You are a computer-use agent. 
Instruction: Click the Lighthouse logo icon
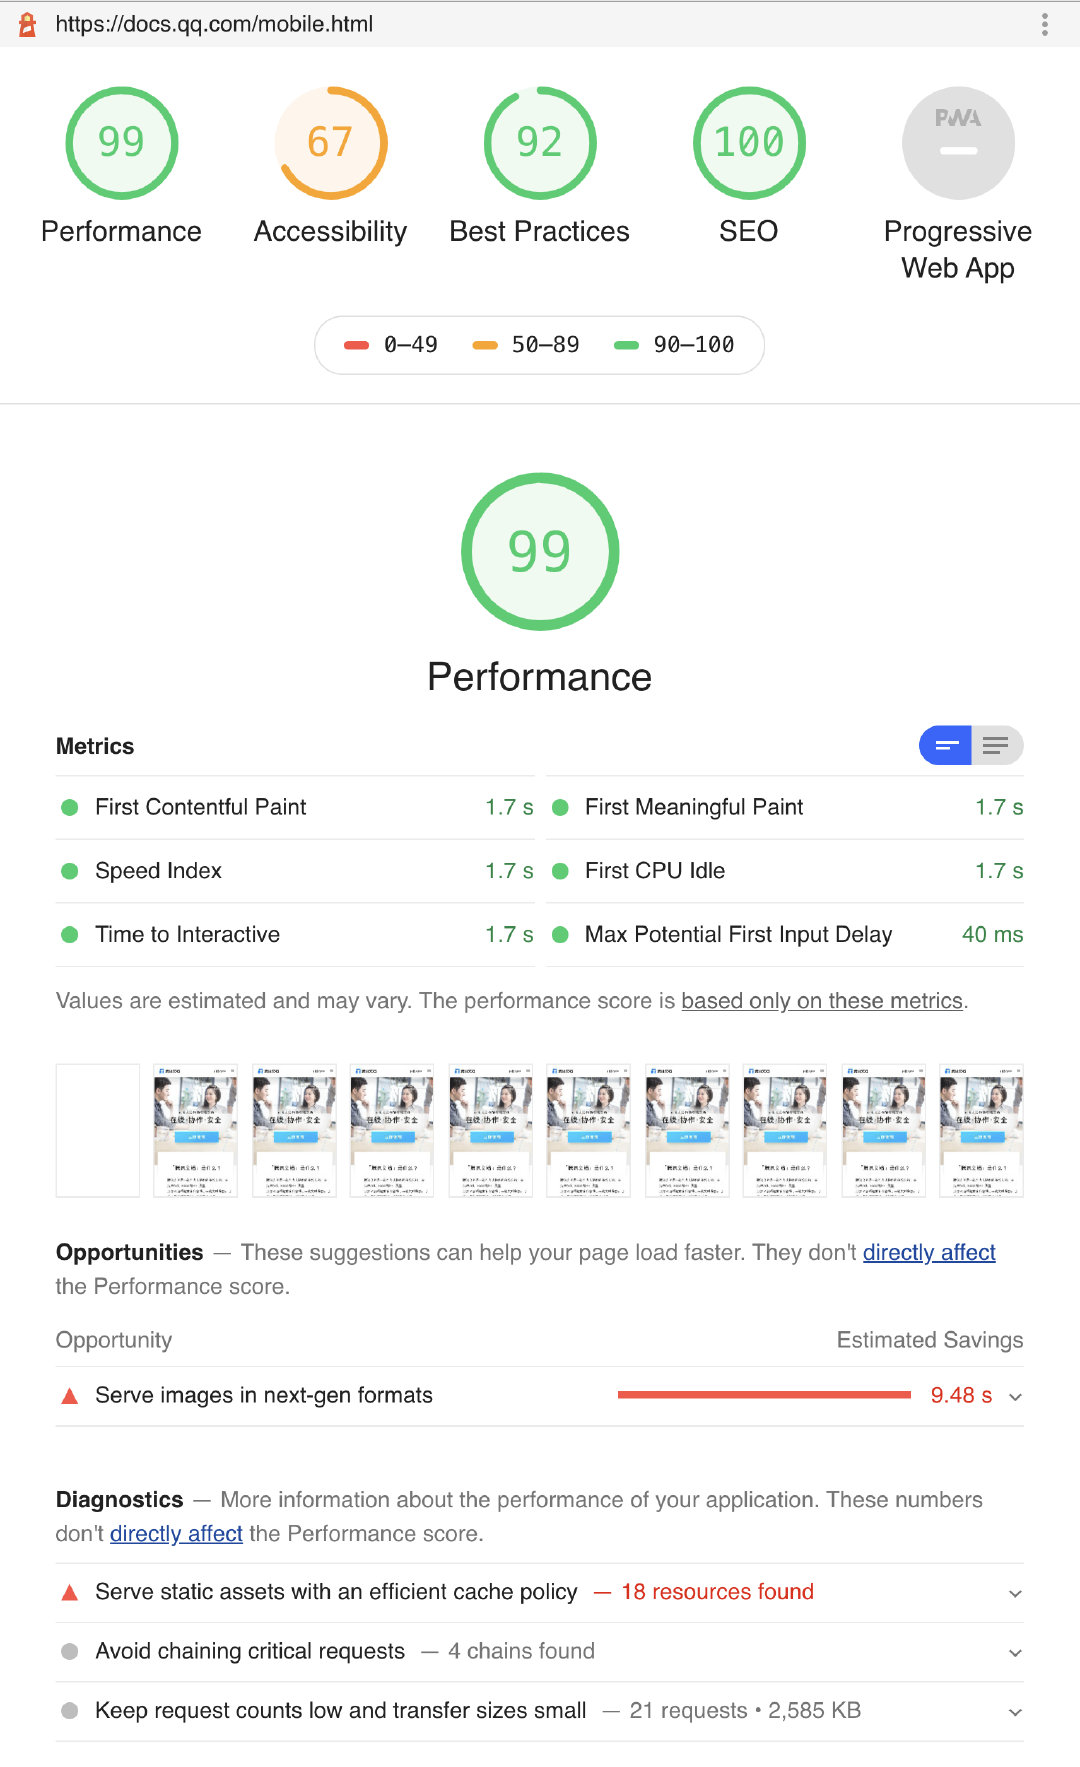point(28,24)
